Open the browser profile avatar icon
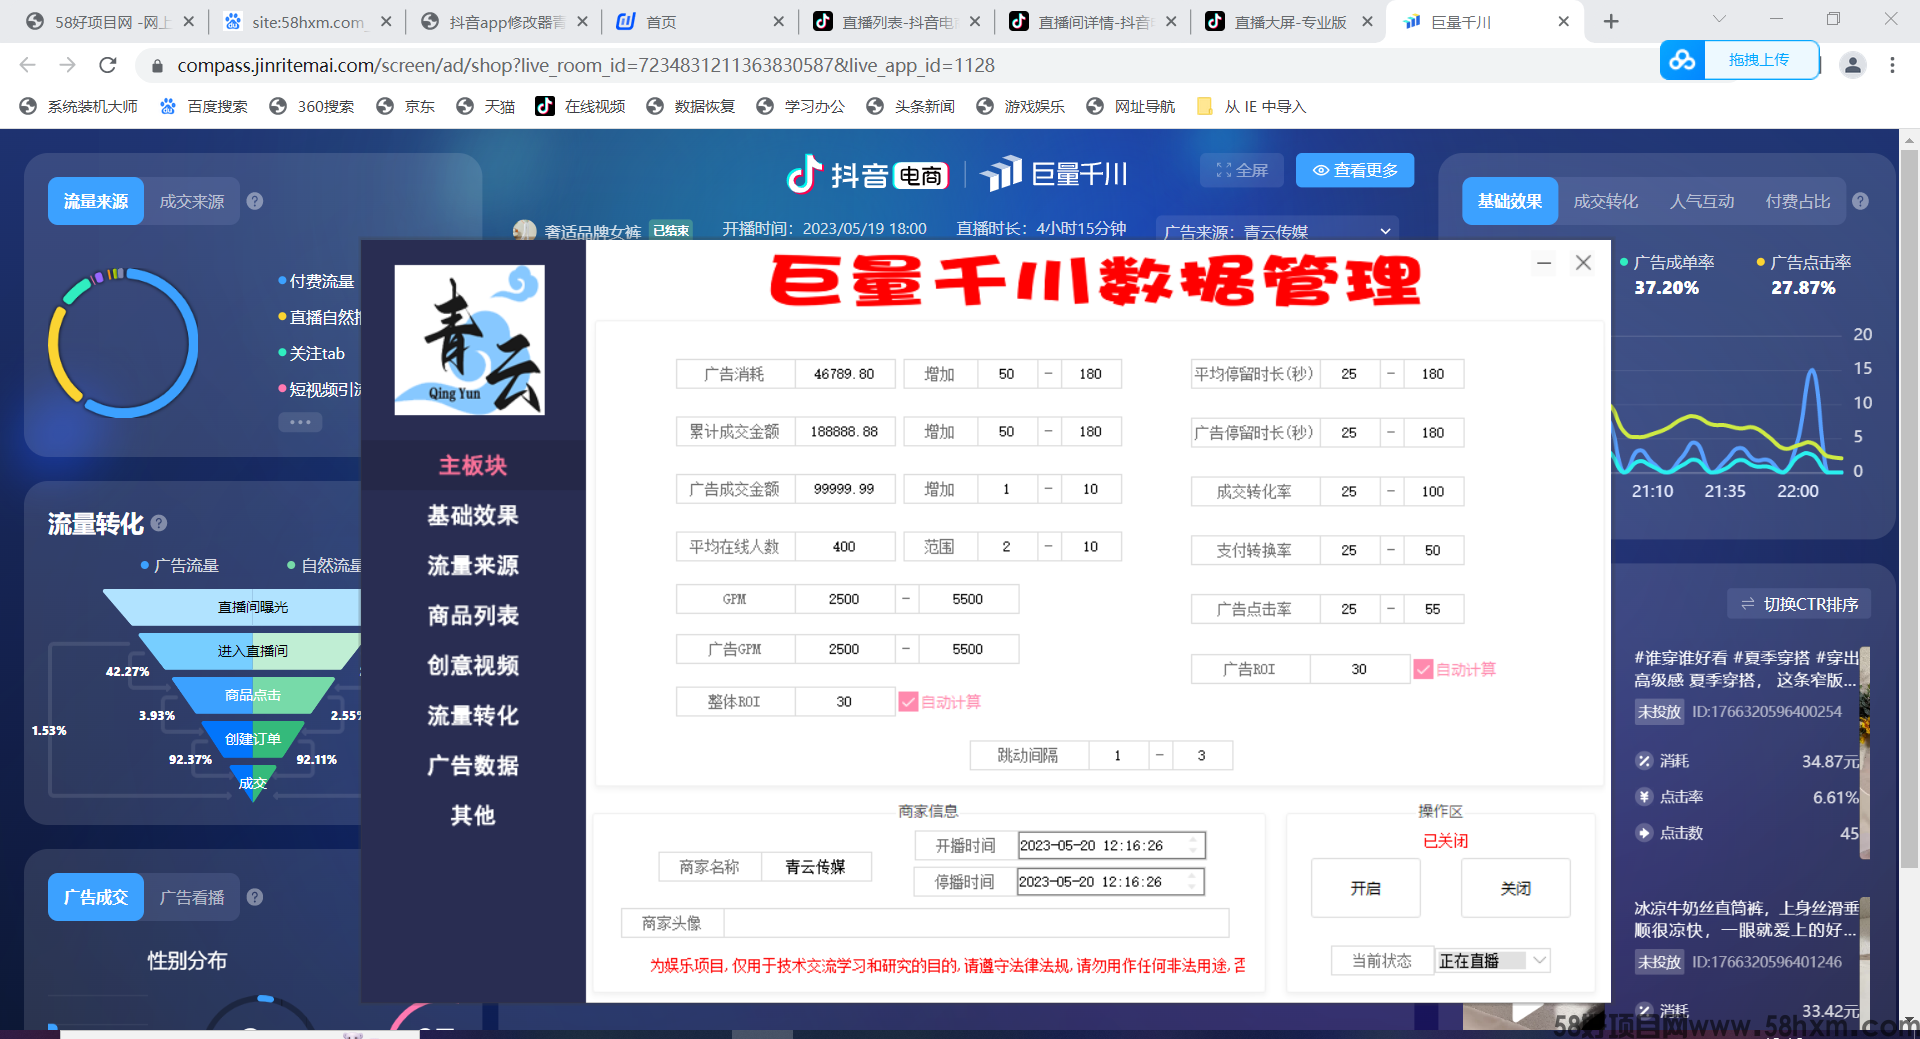The width and height of the screenshot is (1920, 1039). [1853, 65]
